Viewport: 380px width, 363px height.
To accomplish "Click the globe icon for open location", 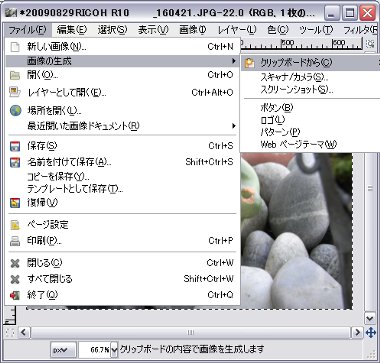I will (15, 111).
